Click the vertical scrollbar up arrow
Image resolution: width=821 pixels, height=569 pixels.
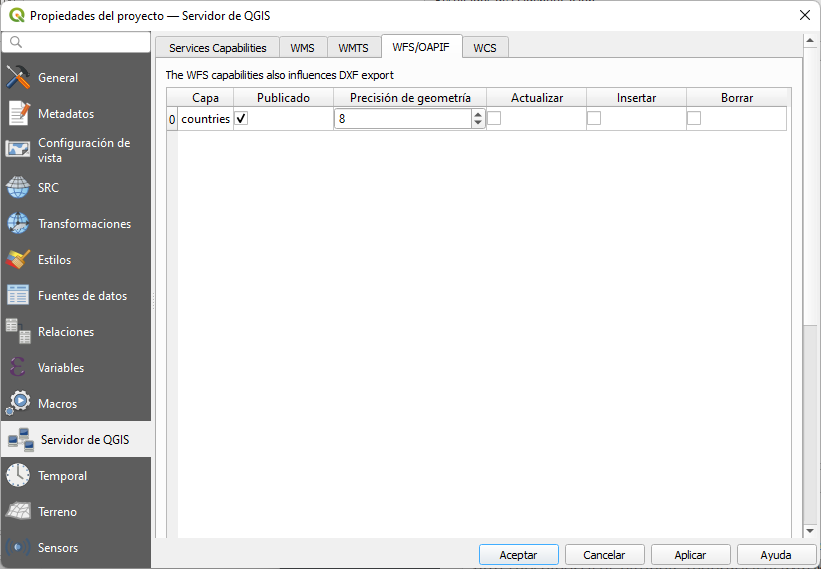click(x=810, y=40)
